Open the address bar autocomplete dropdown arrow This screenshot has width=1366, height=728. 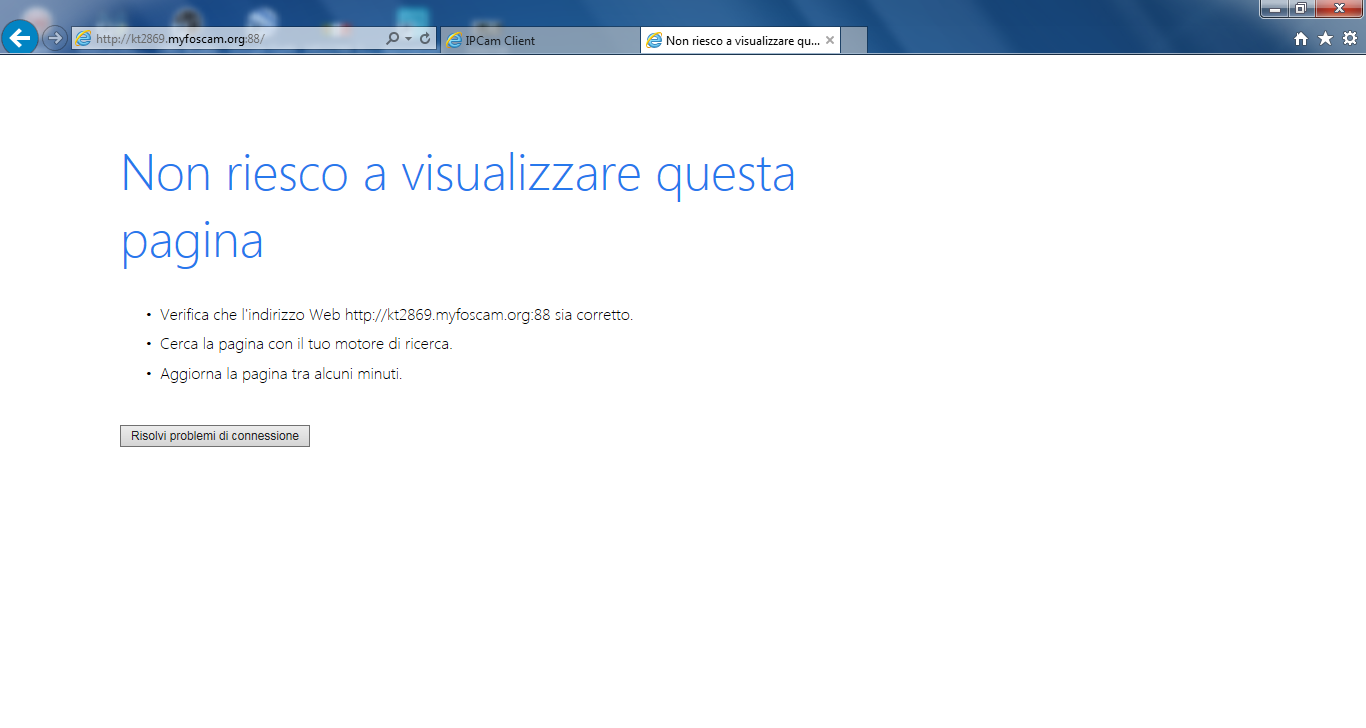coord(409,39)
